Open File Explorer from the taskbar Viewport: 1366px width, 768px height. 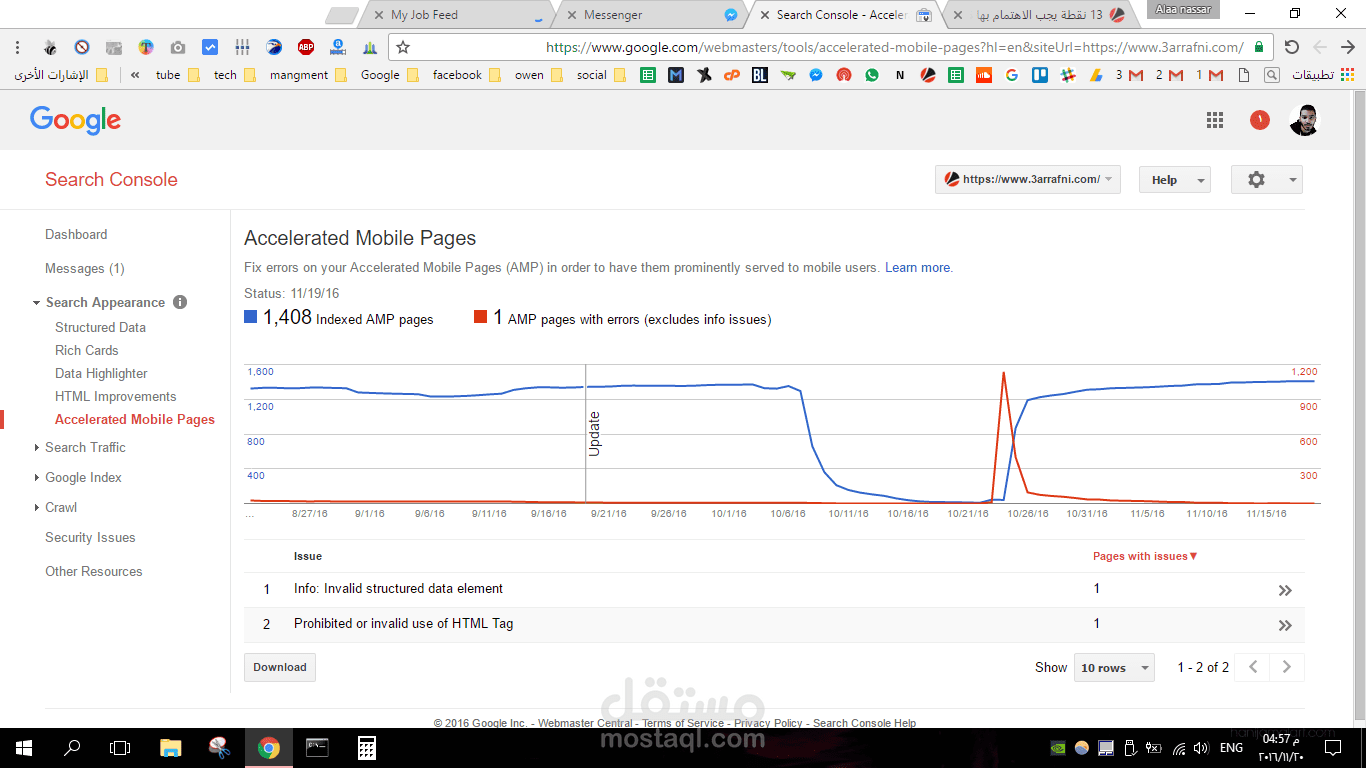coord(171,748)
